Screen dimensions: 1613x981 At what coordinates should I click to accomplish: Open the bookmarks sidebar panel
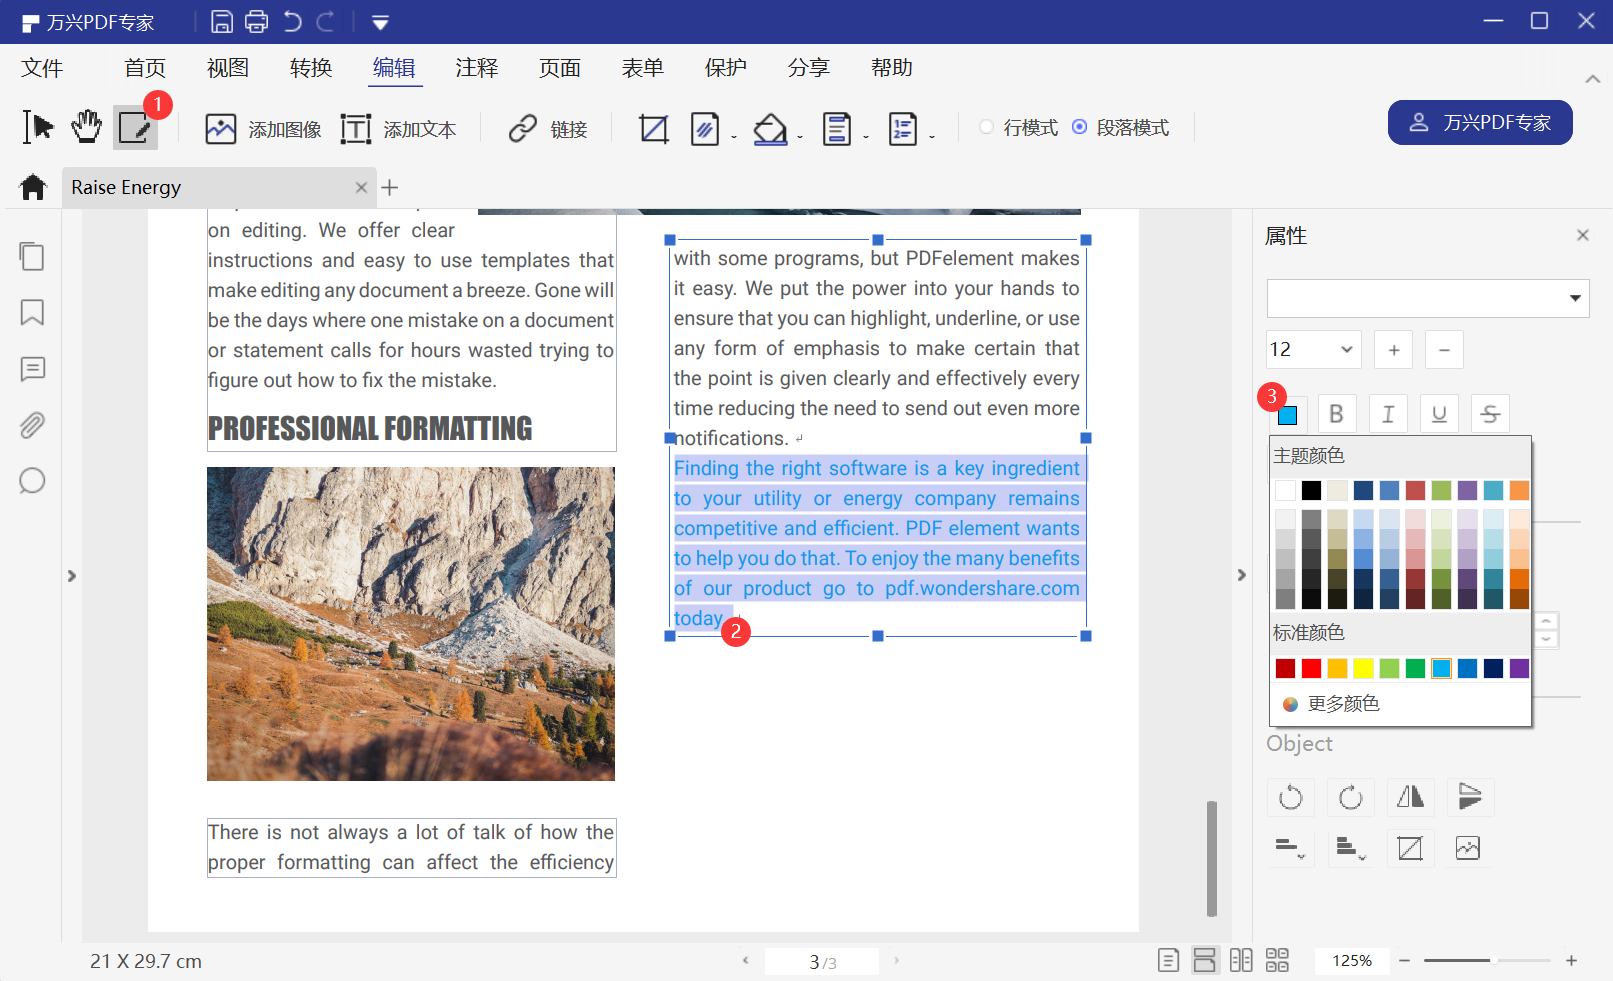point(32,313)
